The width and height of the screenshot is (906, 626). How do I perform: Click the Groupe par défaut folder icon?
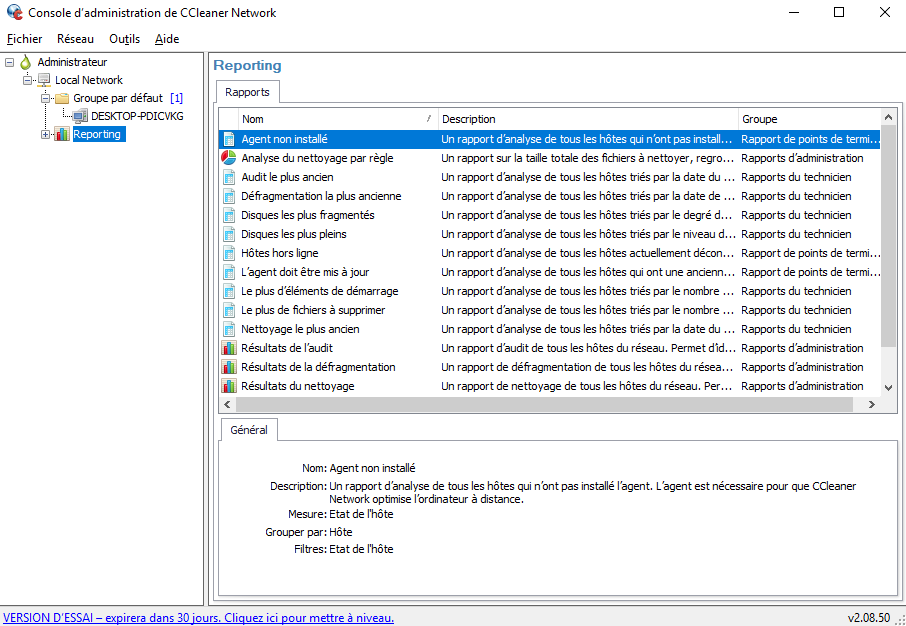coord(62,98)
